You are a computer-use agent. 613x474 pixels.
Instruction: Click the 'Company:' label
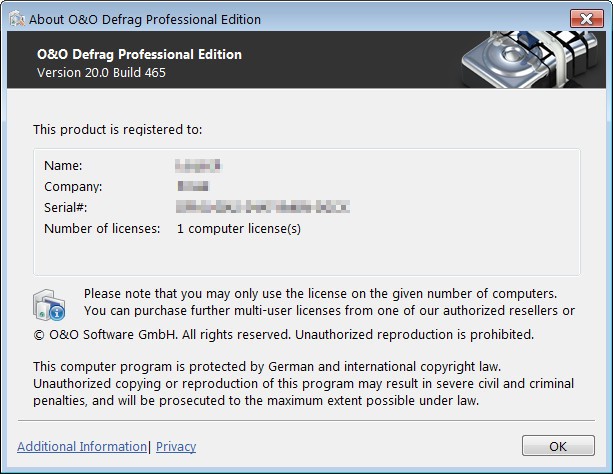tap(73, 187)
